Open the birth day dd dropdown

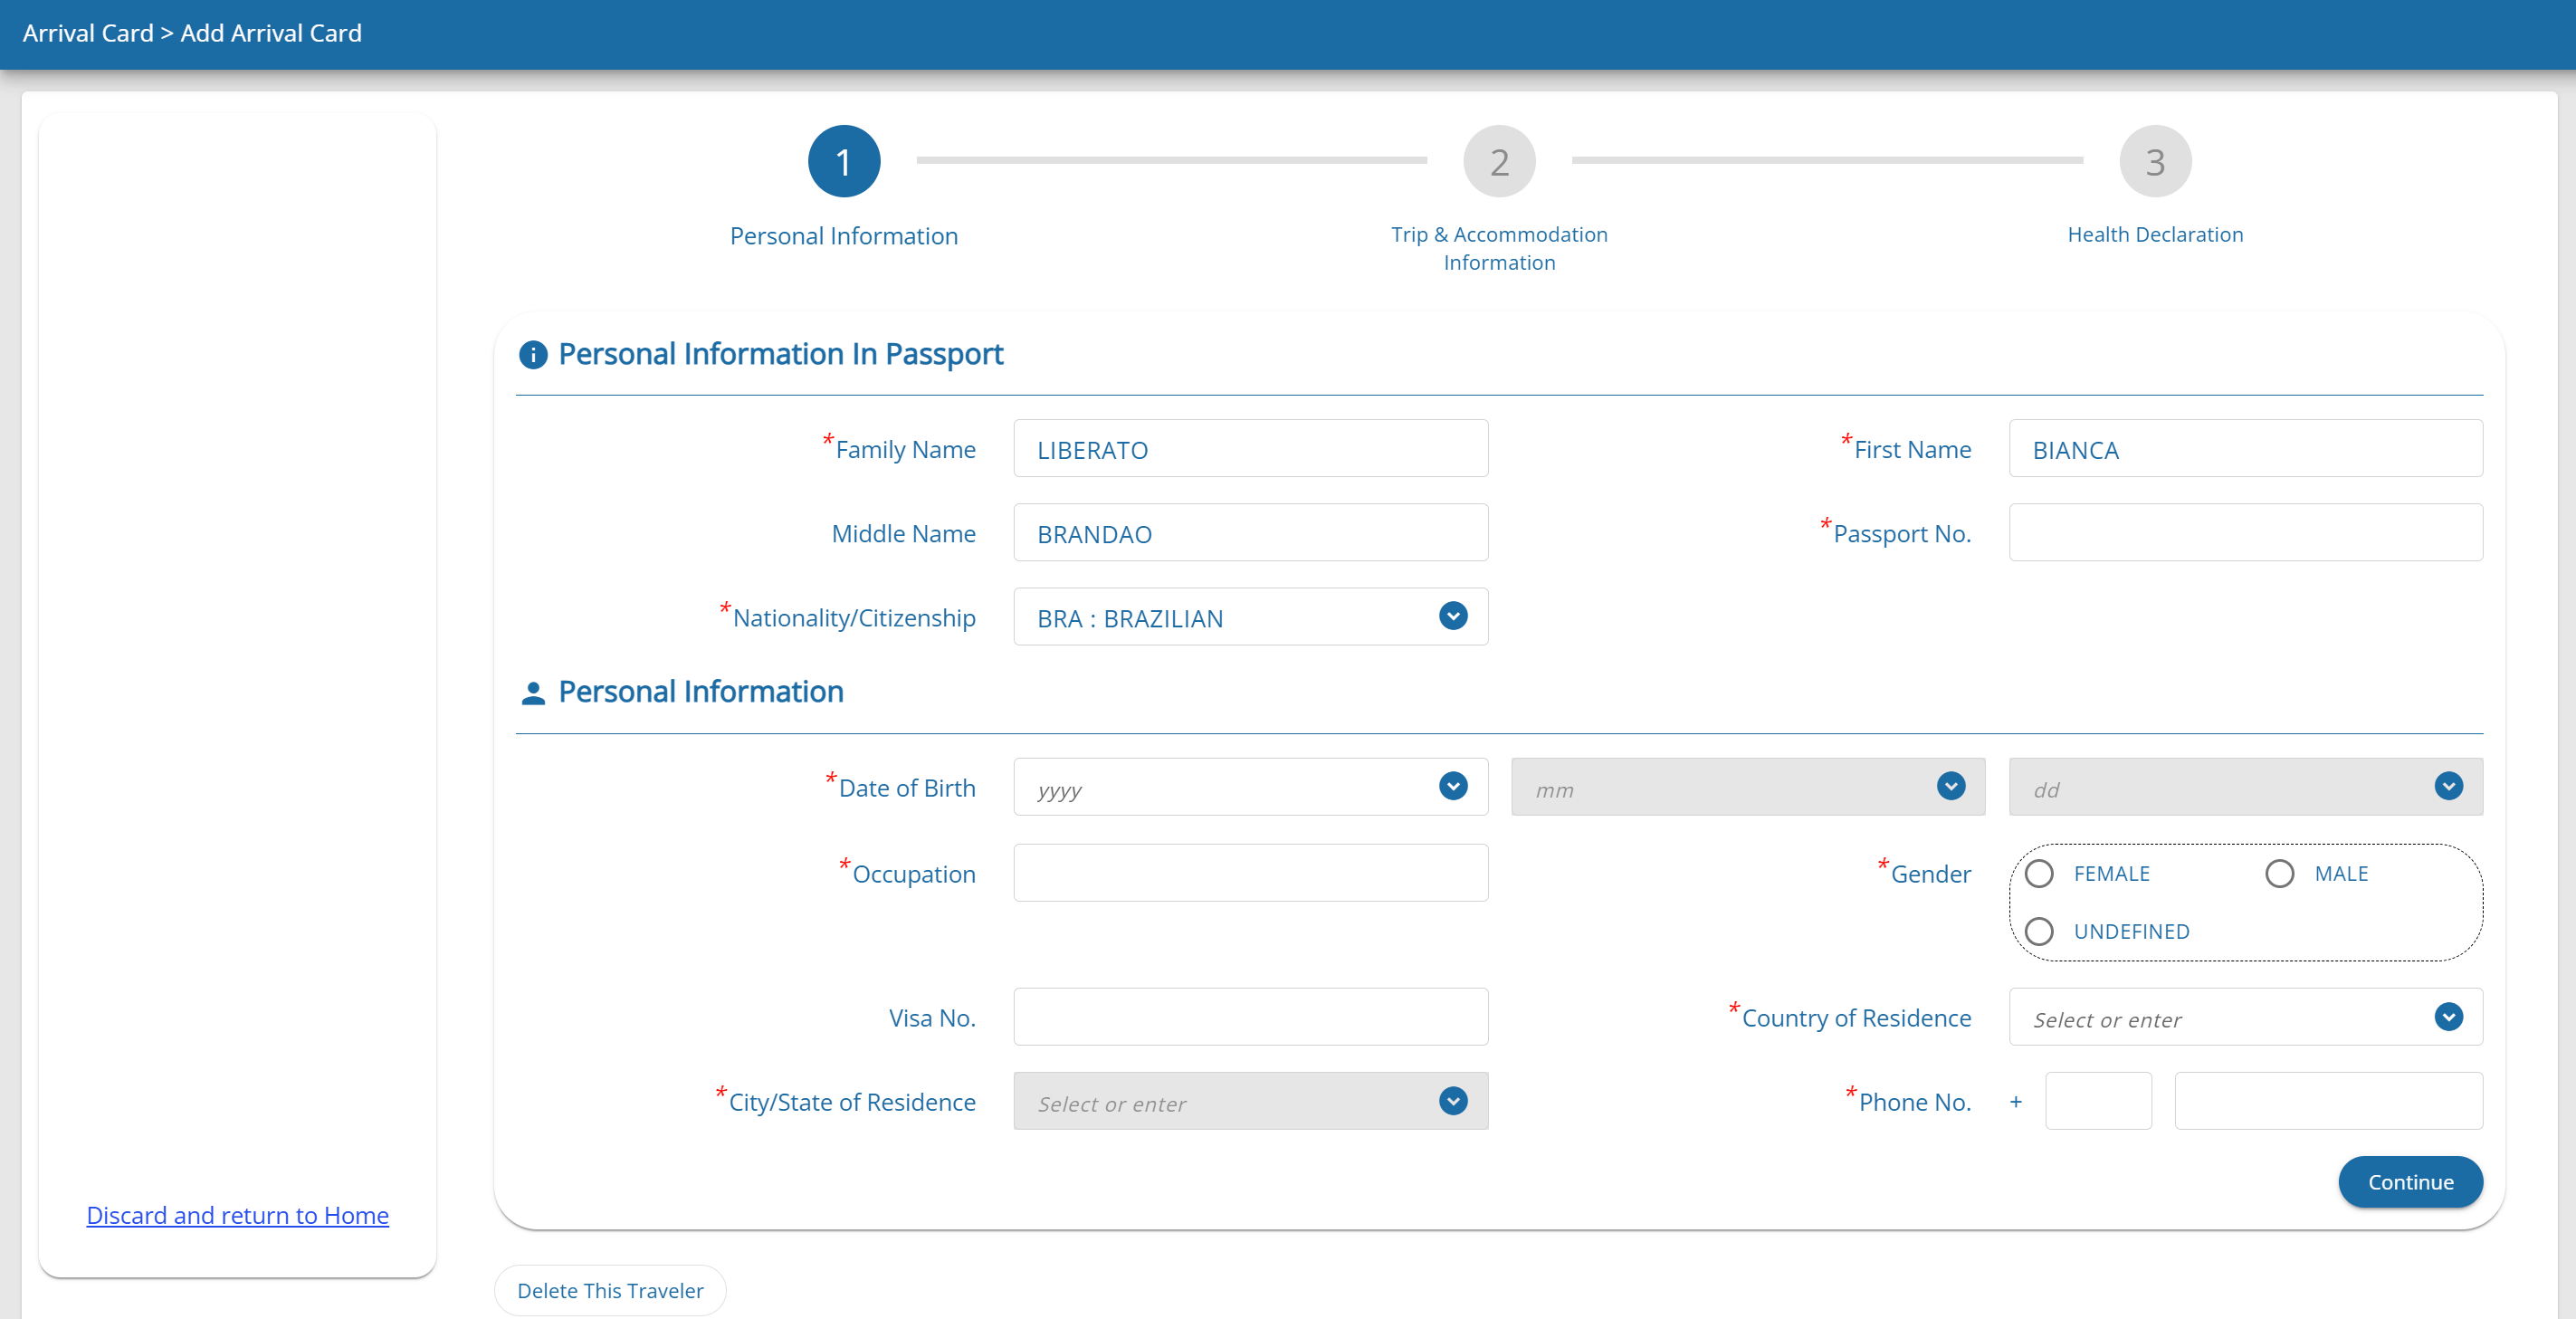[x=2246, y=787]
